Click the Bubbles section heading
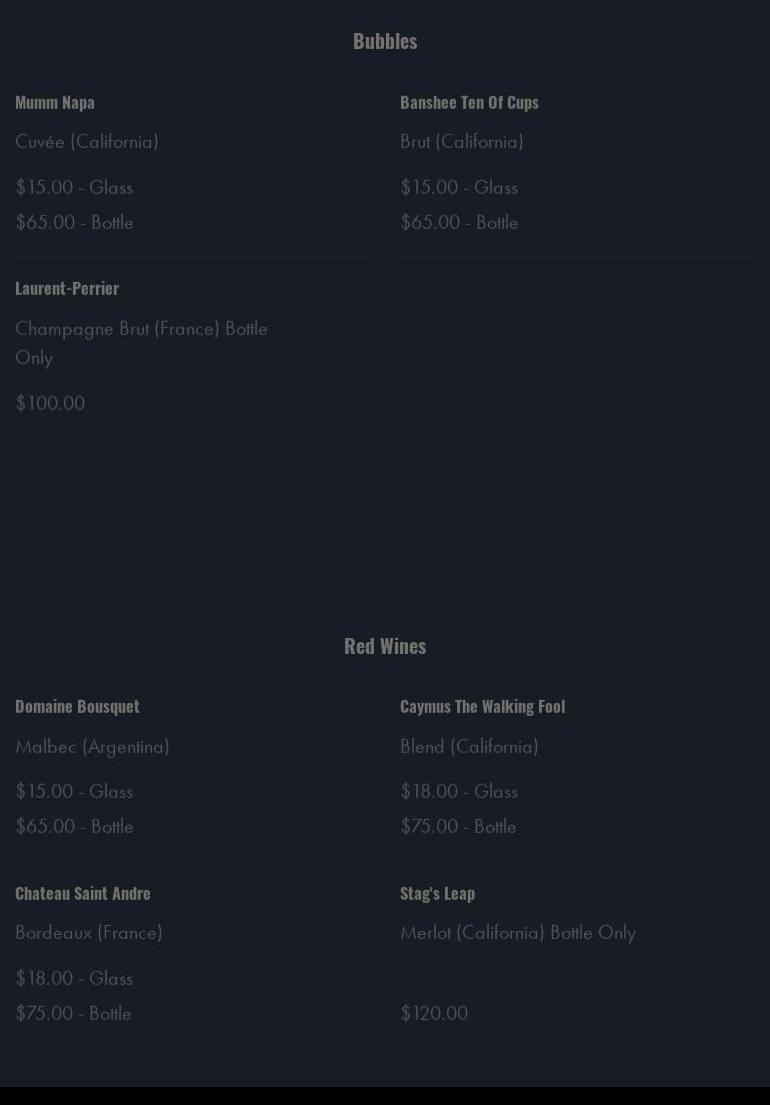Screen dimensions: 770x1105 385,41
